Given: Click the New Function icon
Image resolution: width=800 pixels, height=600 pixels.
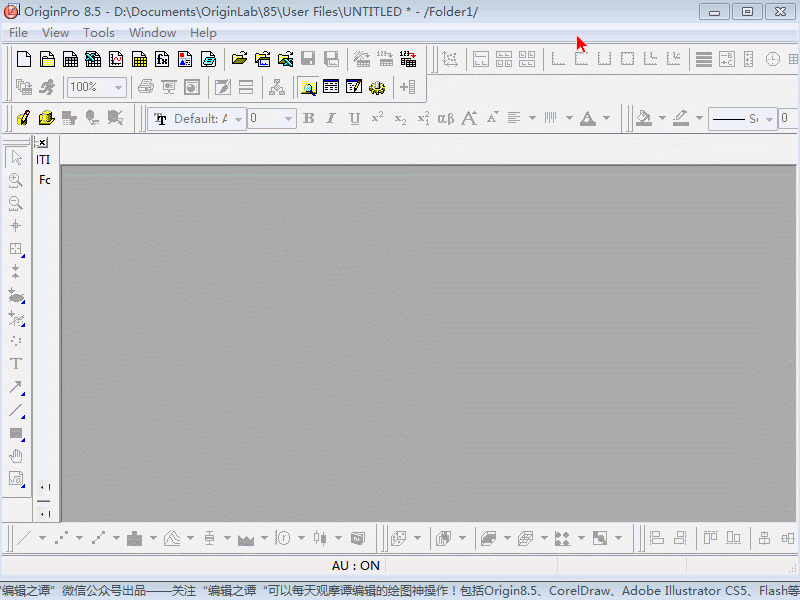Looking at the screenshot, I should [162, 60].
